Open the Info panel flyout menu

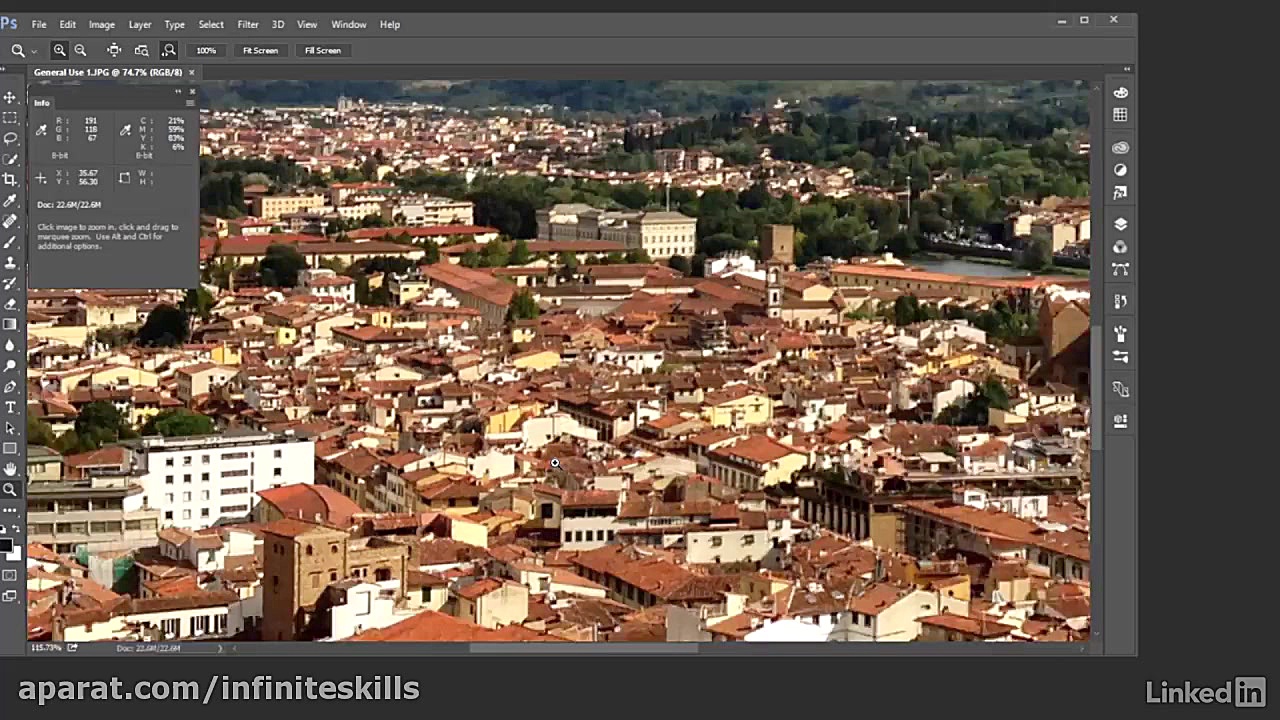(x=190, y=103)
